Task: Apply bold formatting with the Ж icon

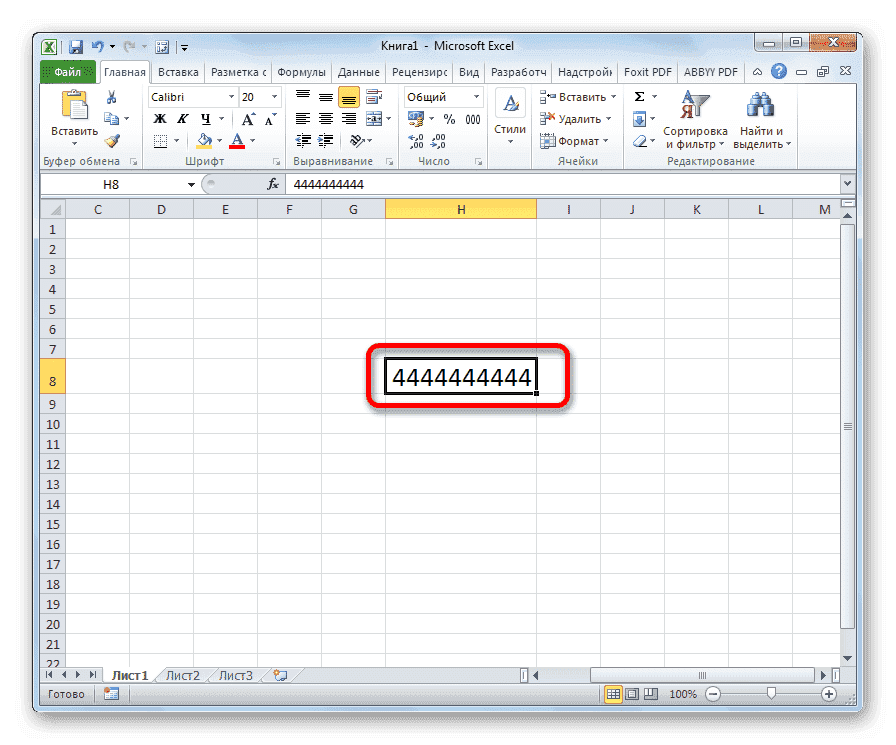Action: pyautogui.click(x=158, y=118)
